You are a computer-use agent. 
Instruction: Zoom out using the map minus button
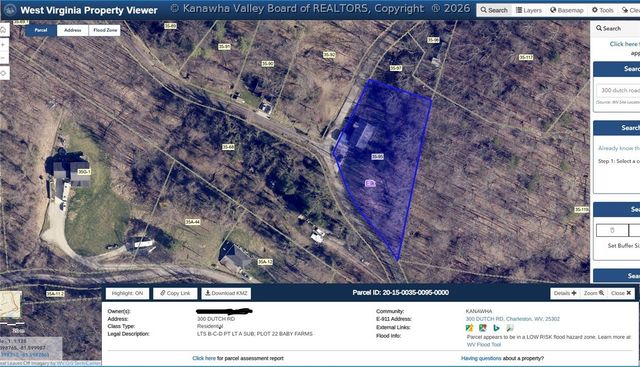click(3, 58)
